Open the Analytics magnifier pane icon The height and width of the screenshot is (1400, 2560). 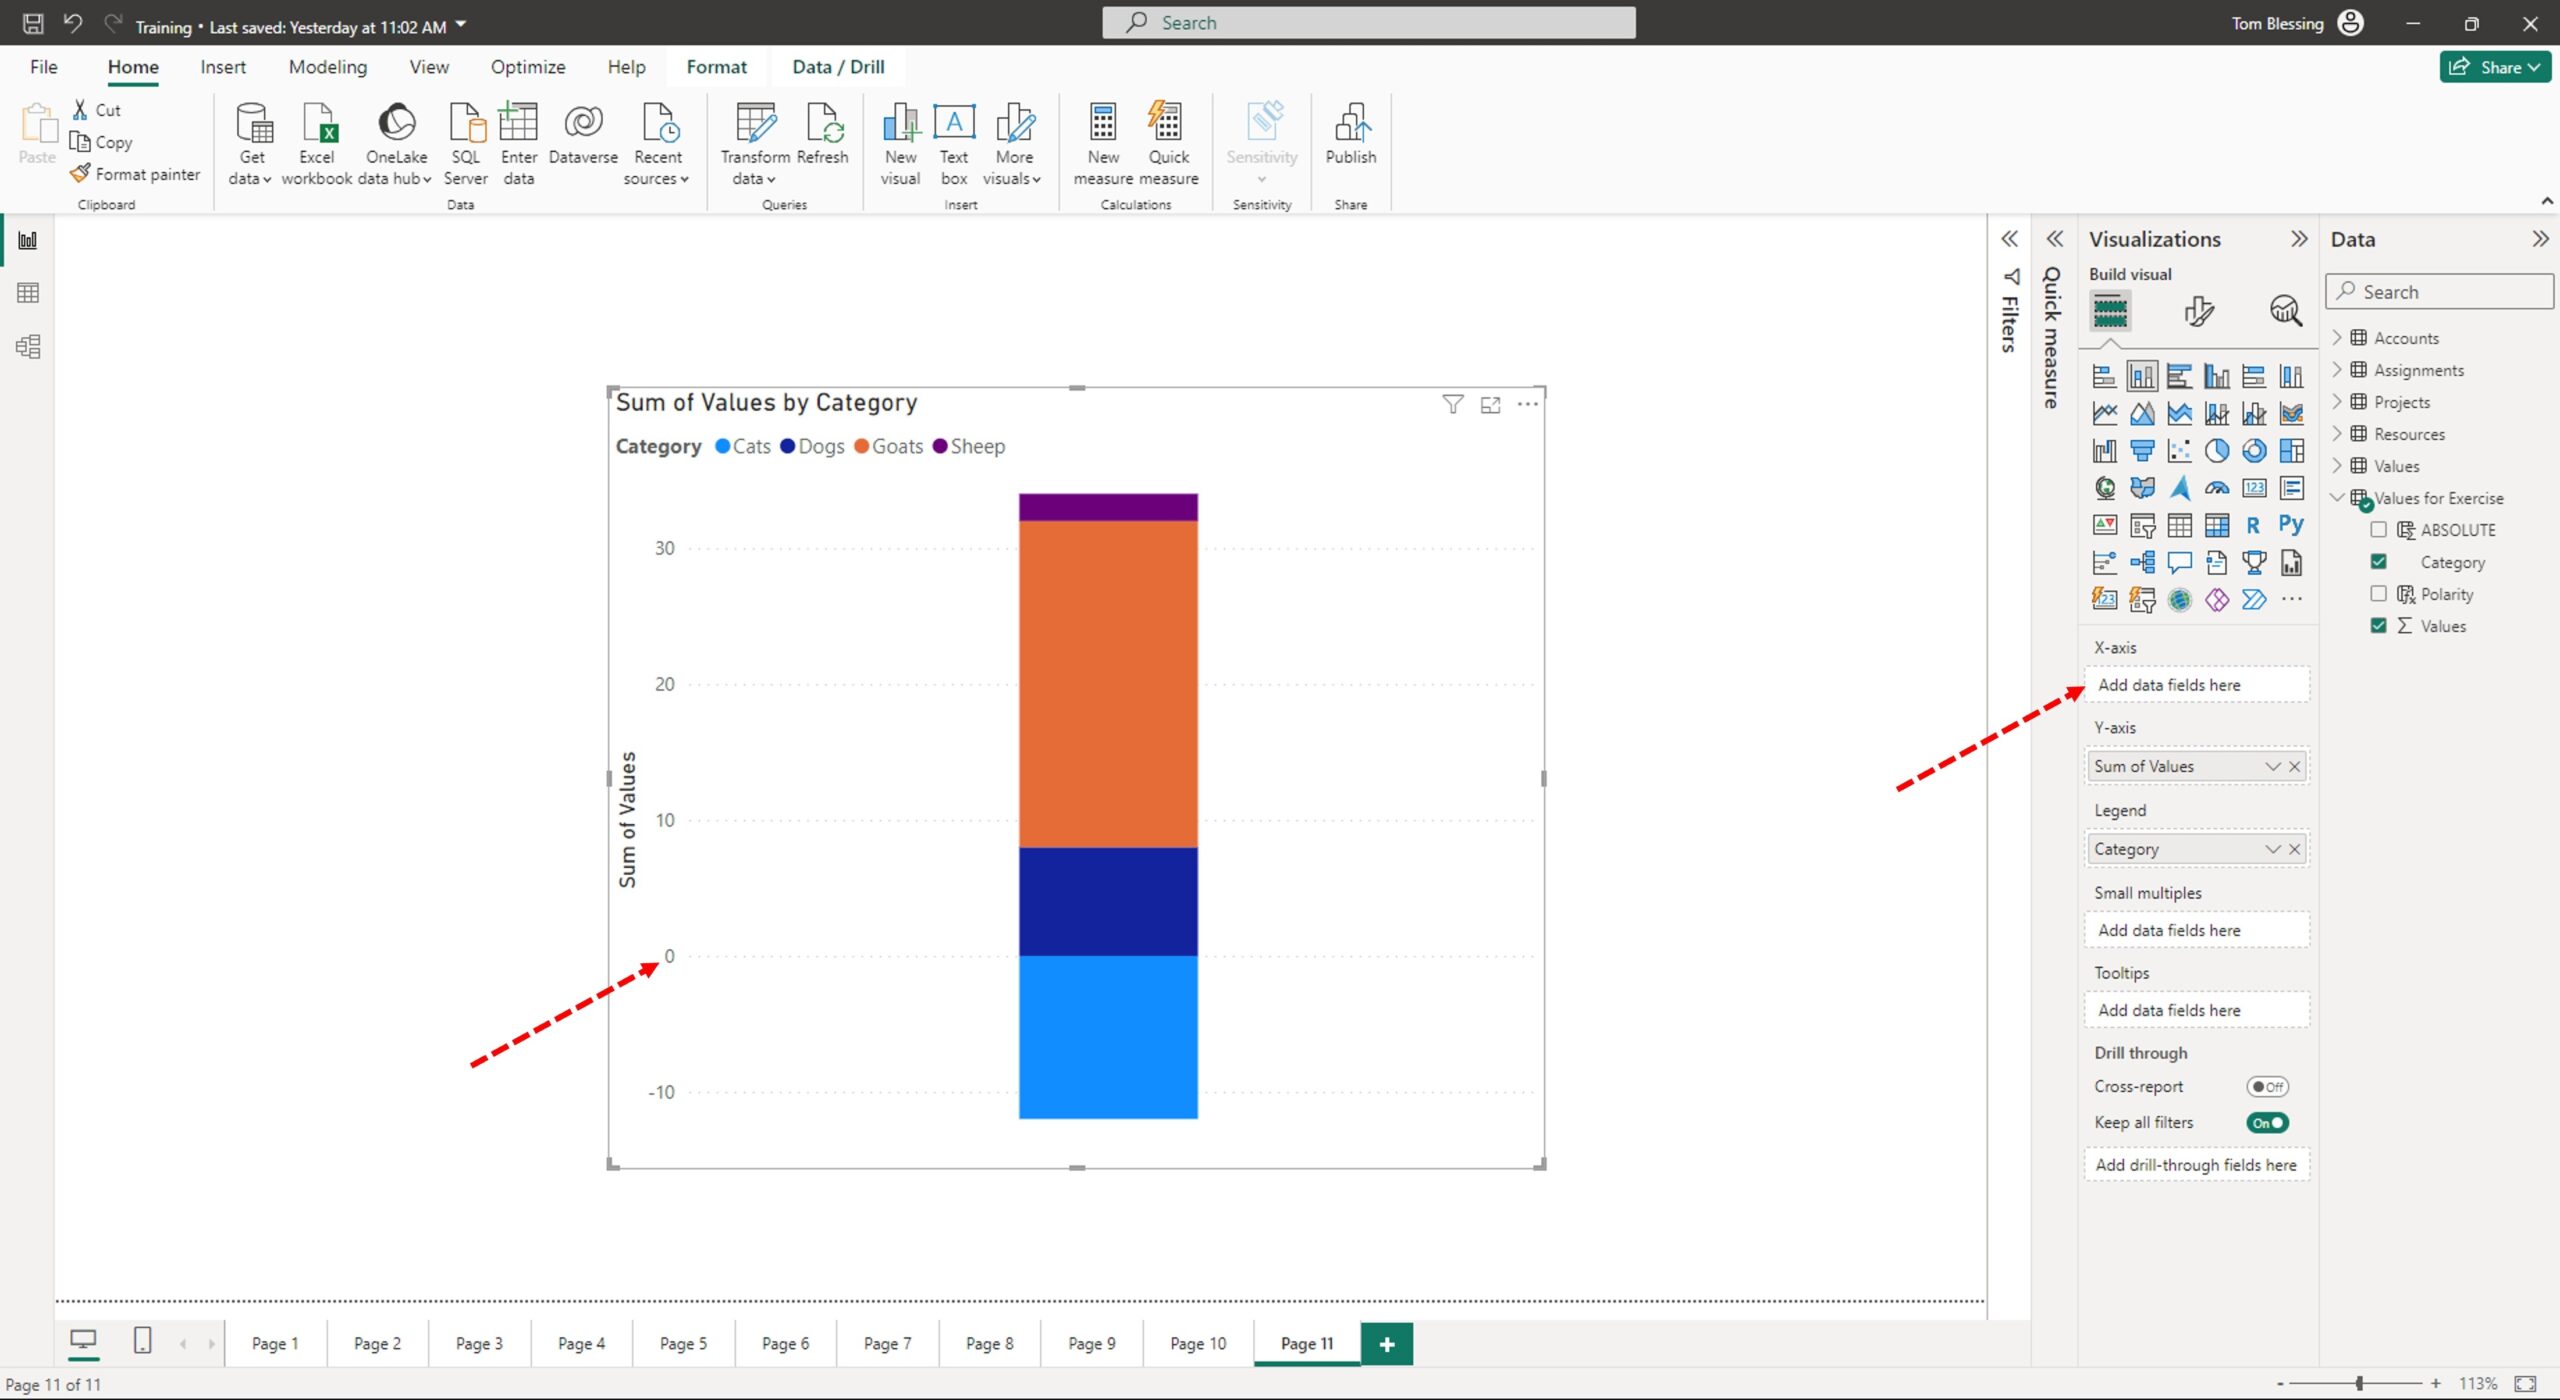(2285, 311)
